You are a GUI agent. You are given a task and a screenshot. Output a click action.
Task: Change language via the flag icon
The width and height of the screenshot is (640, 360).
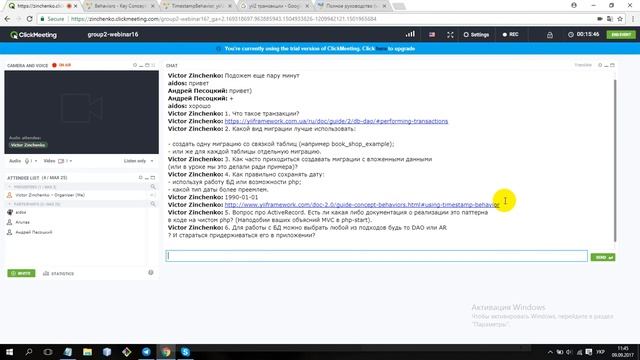coord(432,35)
